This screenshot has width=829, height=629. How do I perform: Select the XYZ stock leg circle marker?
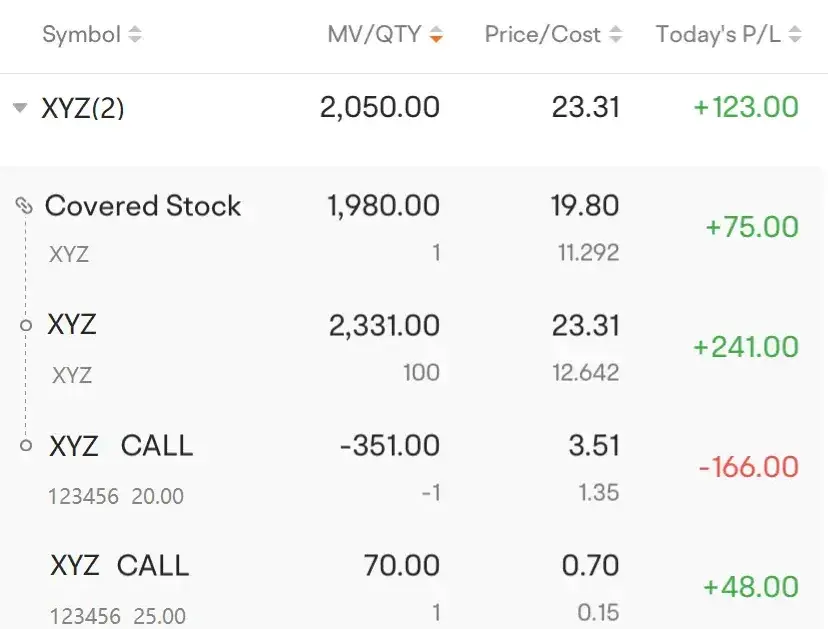(x=26, y=326)
